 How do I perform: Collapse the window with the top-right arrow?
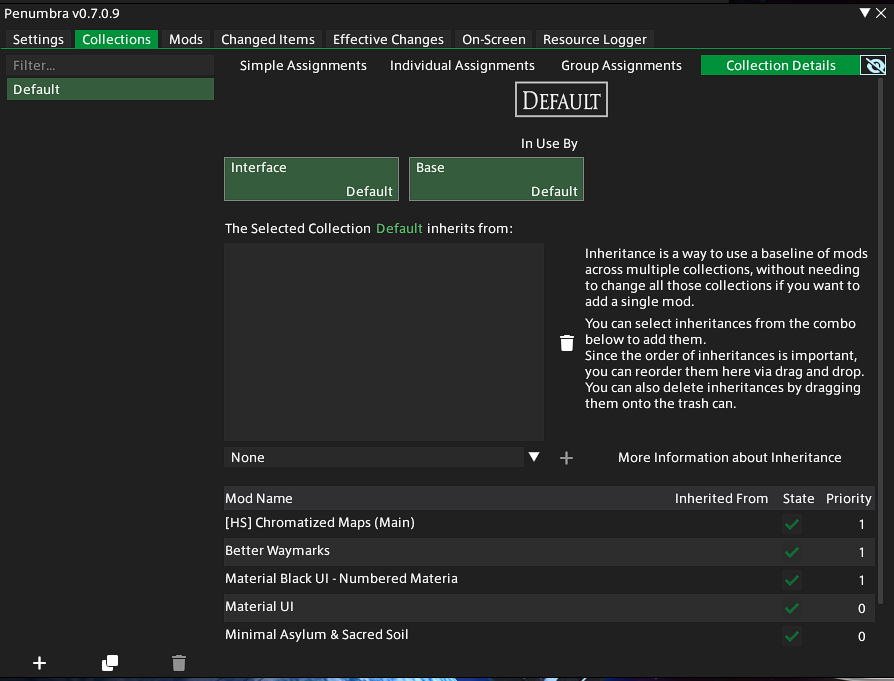pos(866,12)
